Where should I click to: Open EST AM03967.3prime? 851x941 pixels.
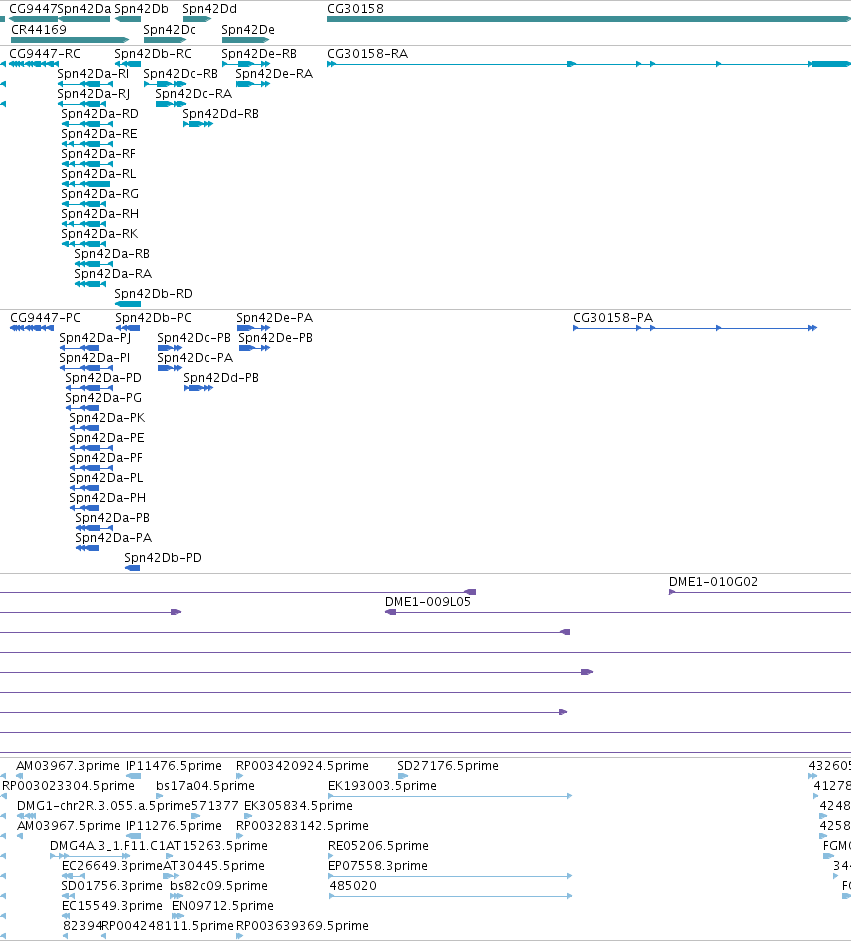68,766
